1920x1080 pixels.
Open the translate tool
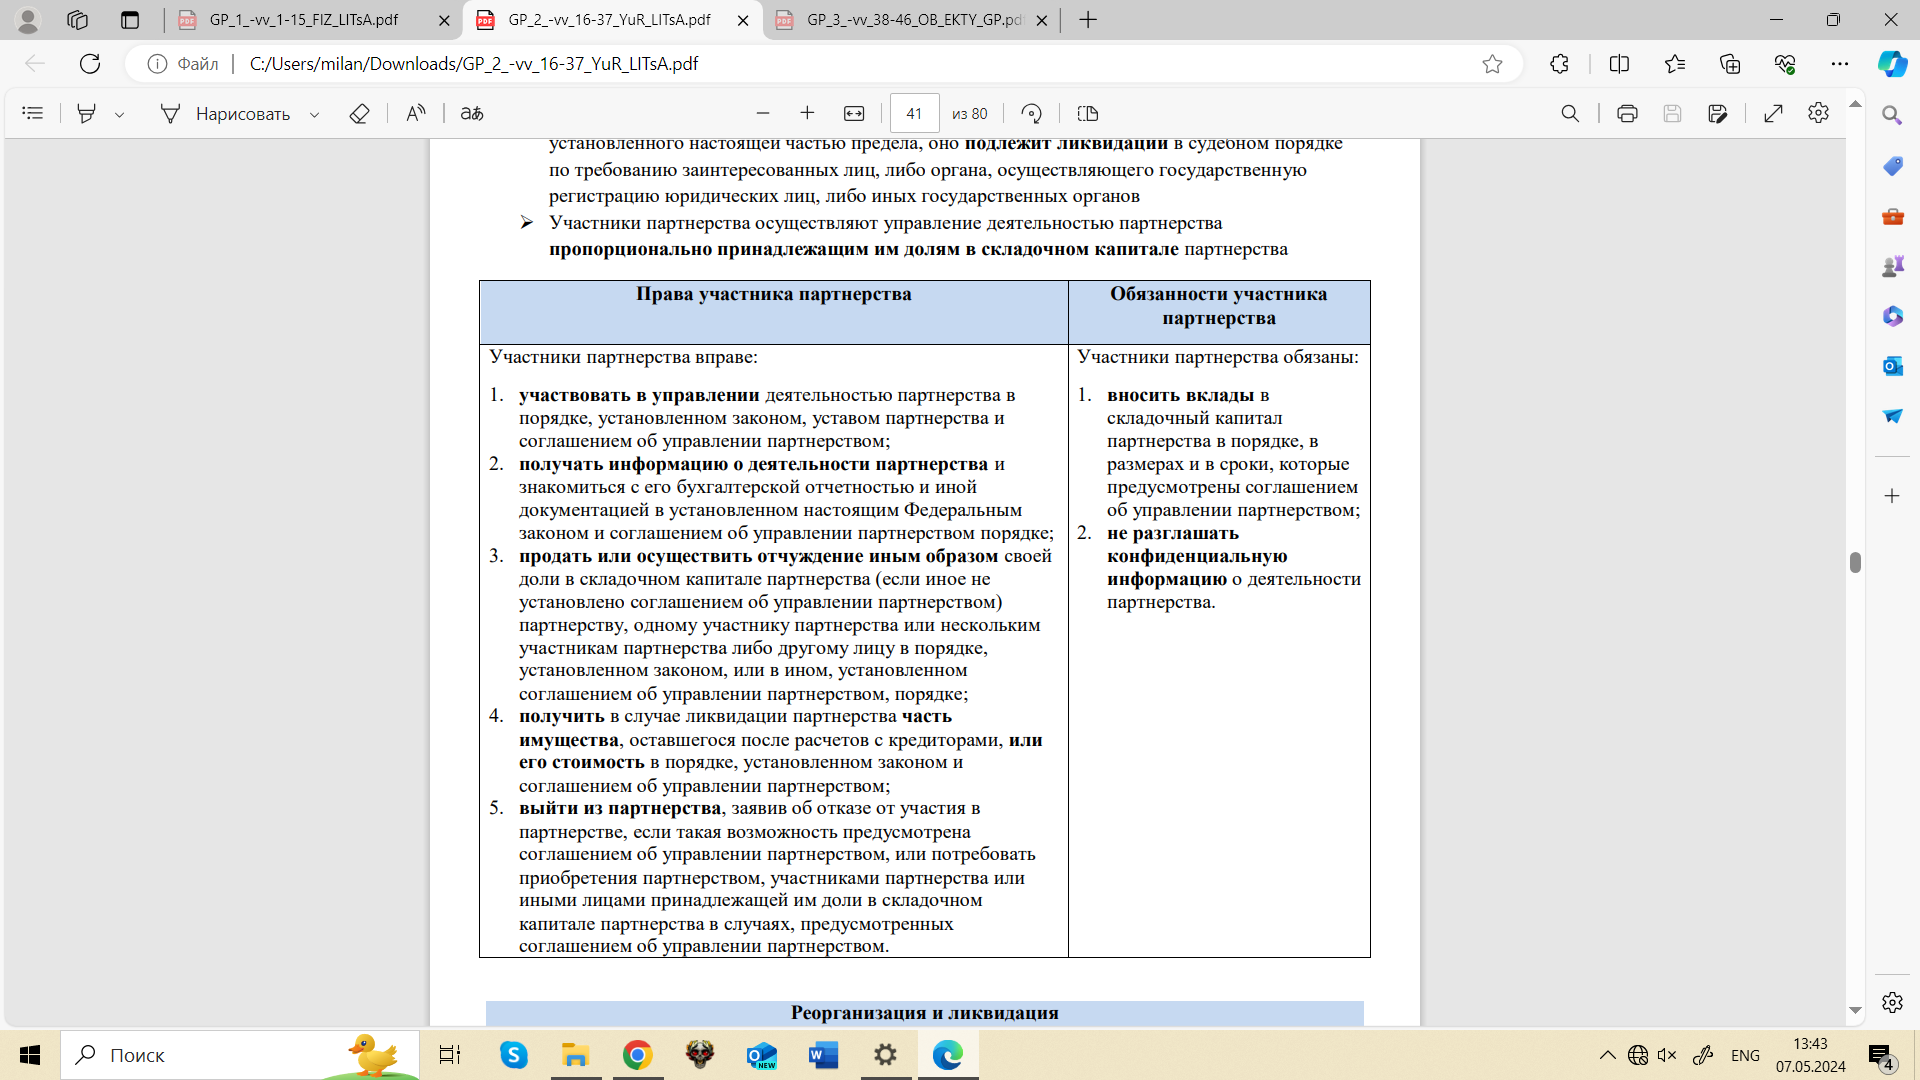pyautogui.click(x=472, y=113)
